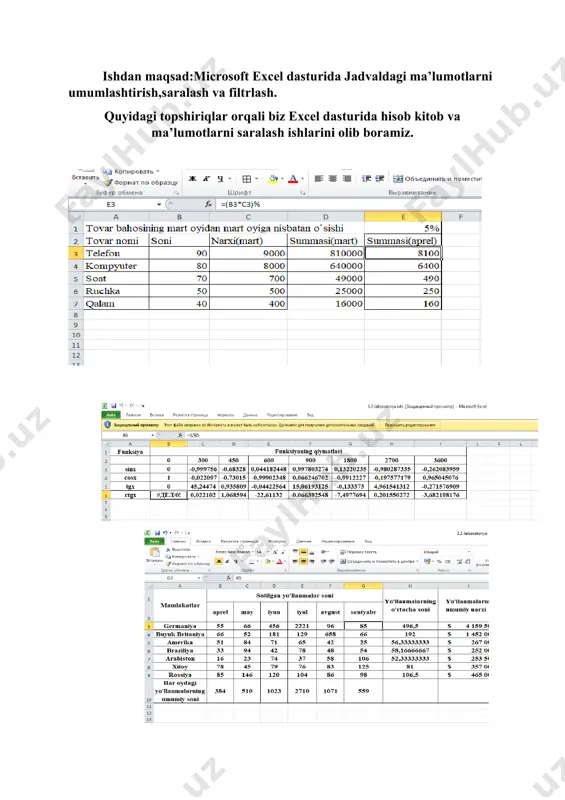The height and width of the screenshot is (800, 565).
Task: Click the save icon in the middle Excel title bar
Action: point(114,406)
